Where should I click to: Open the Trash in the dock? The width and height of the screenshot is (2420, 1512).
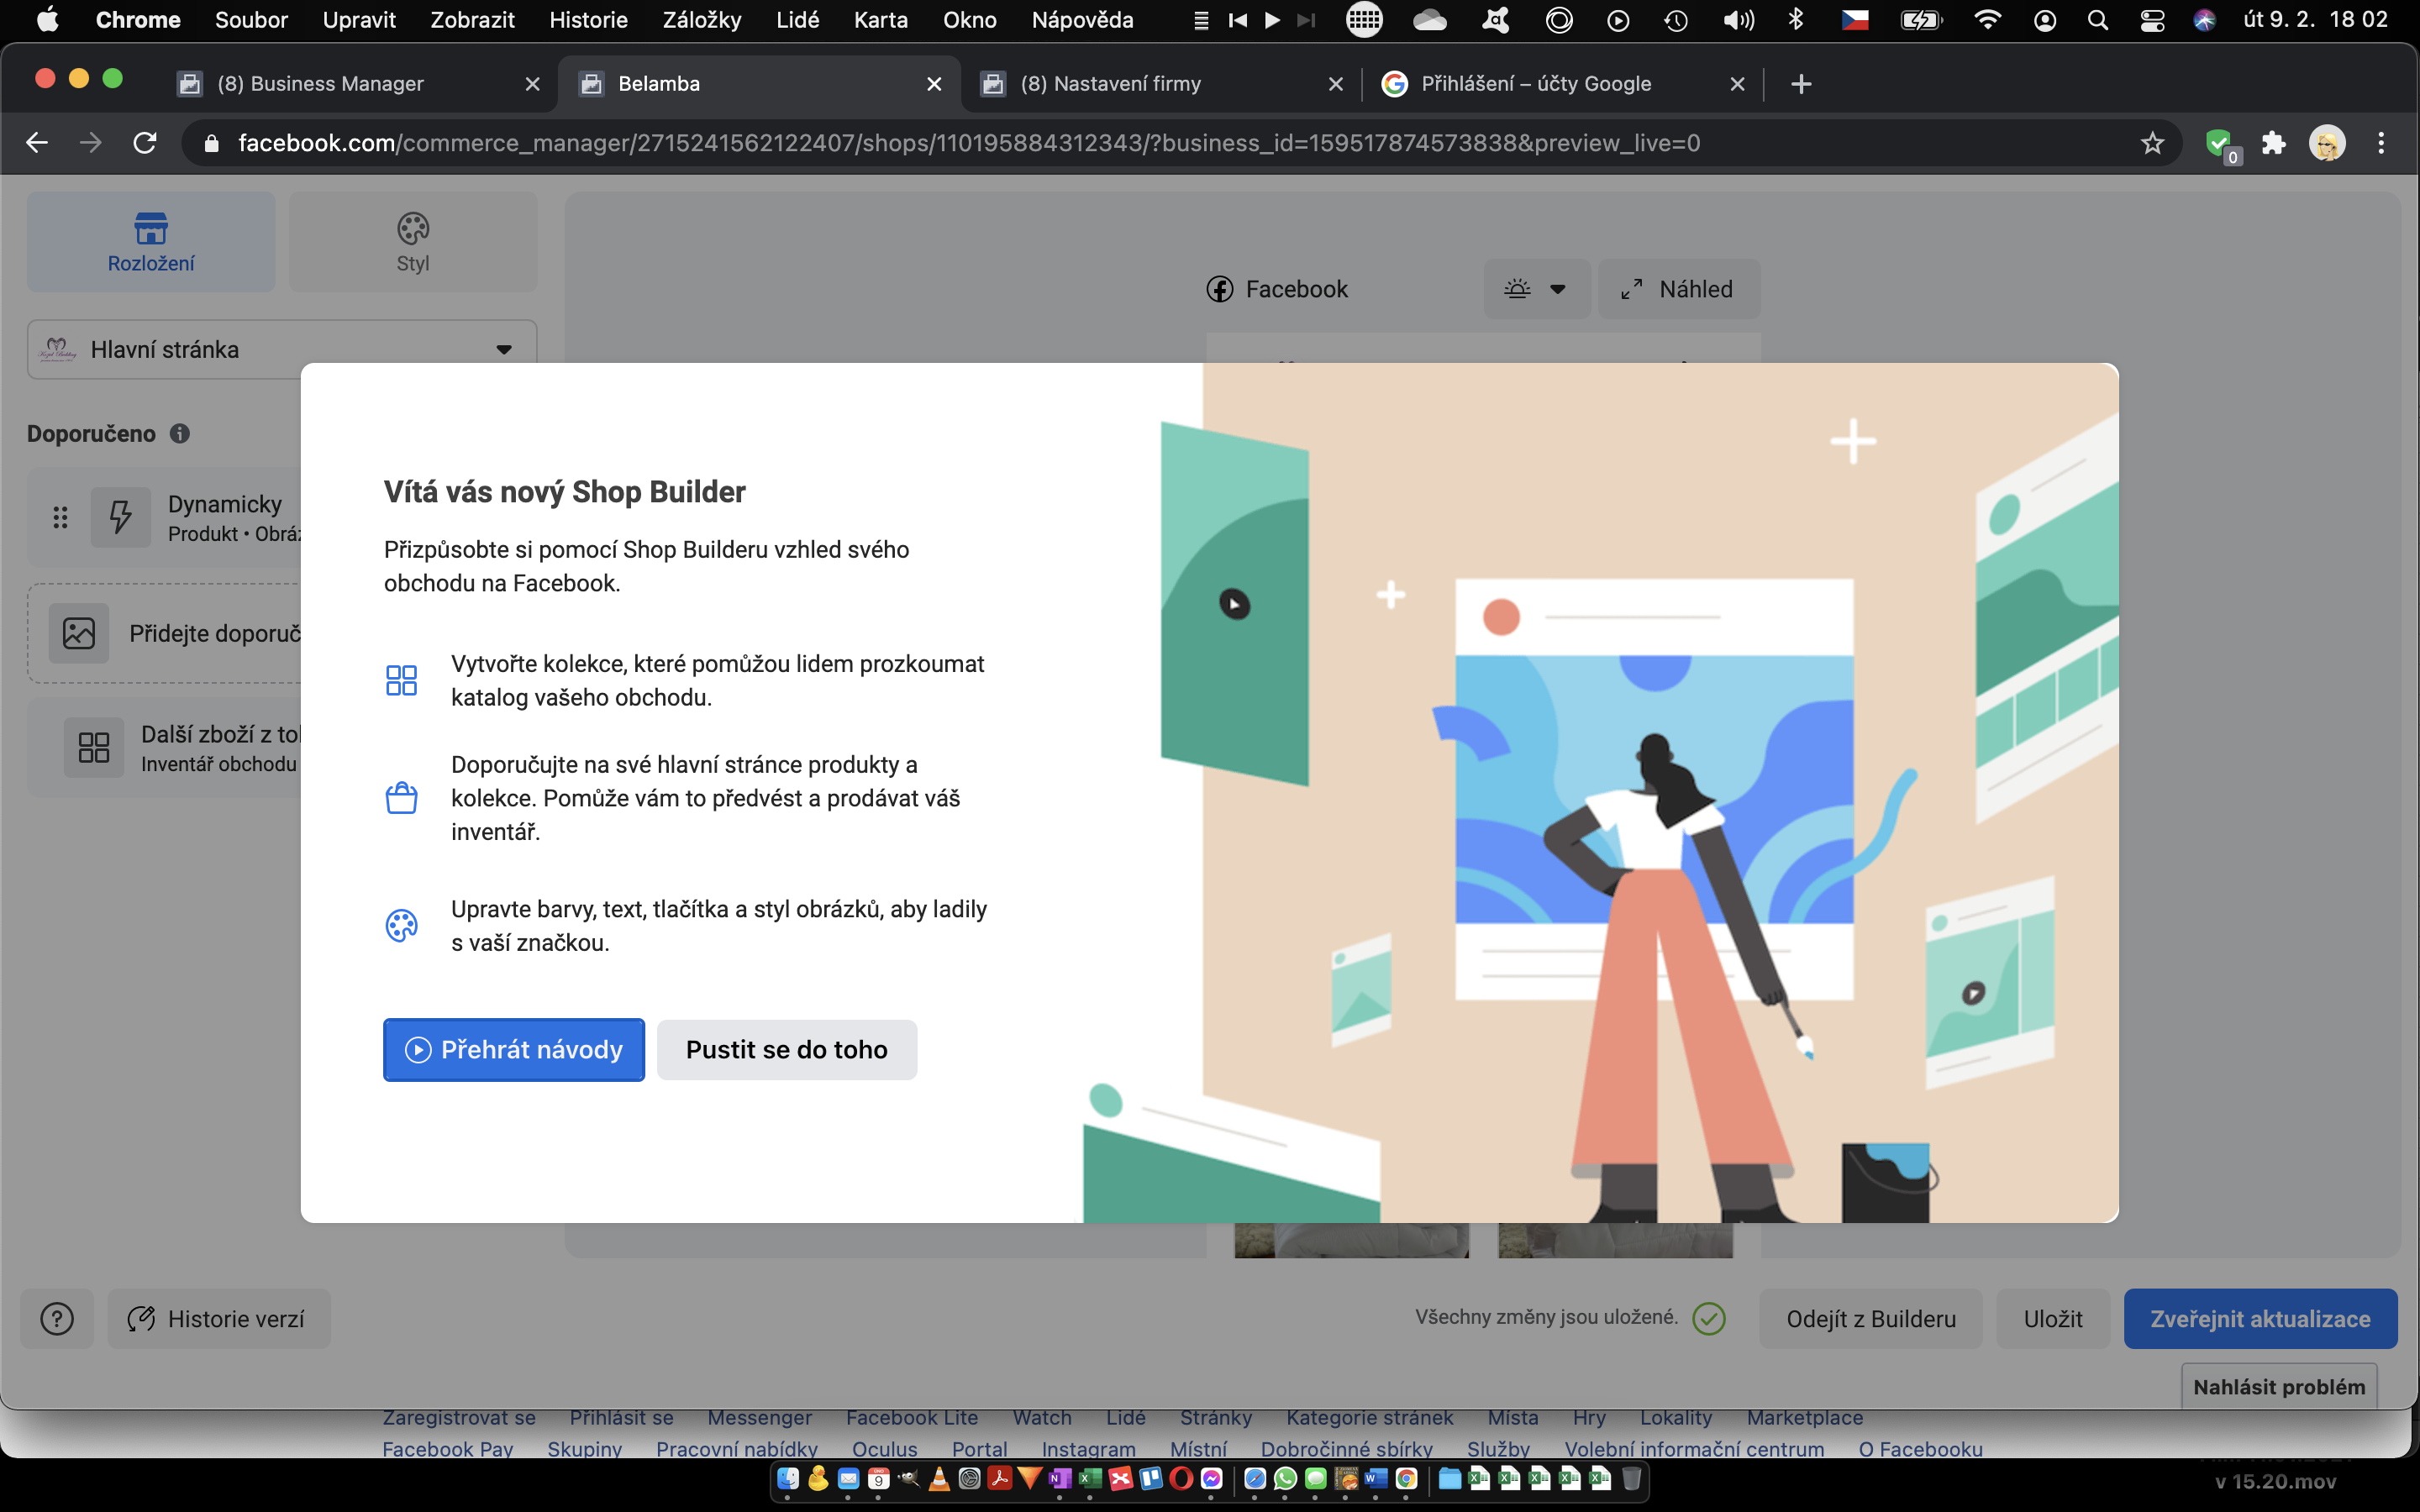(x=1631, y=1479)
